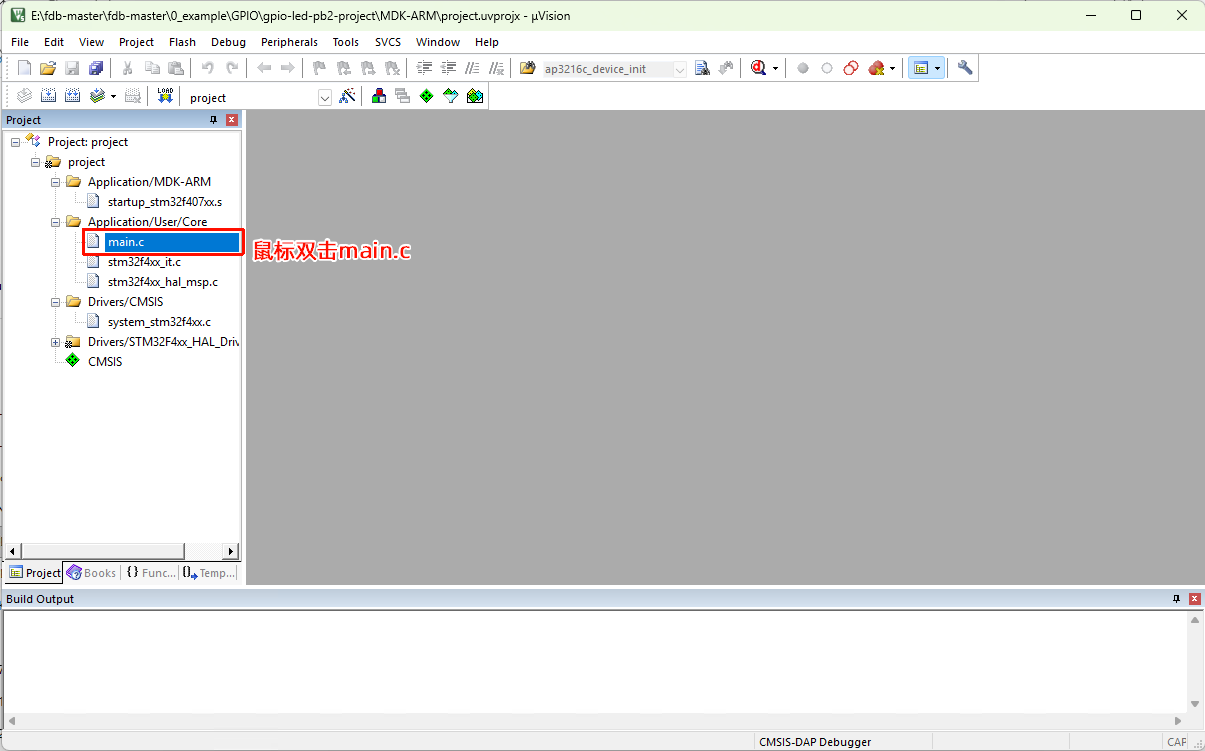Click the Open file folder icon
1205x751 pixels.
(x=47, y=68)
